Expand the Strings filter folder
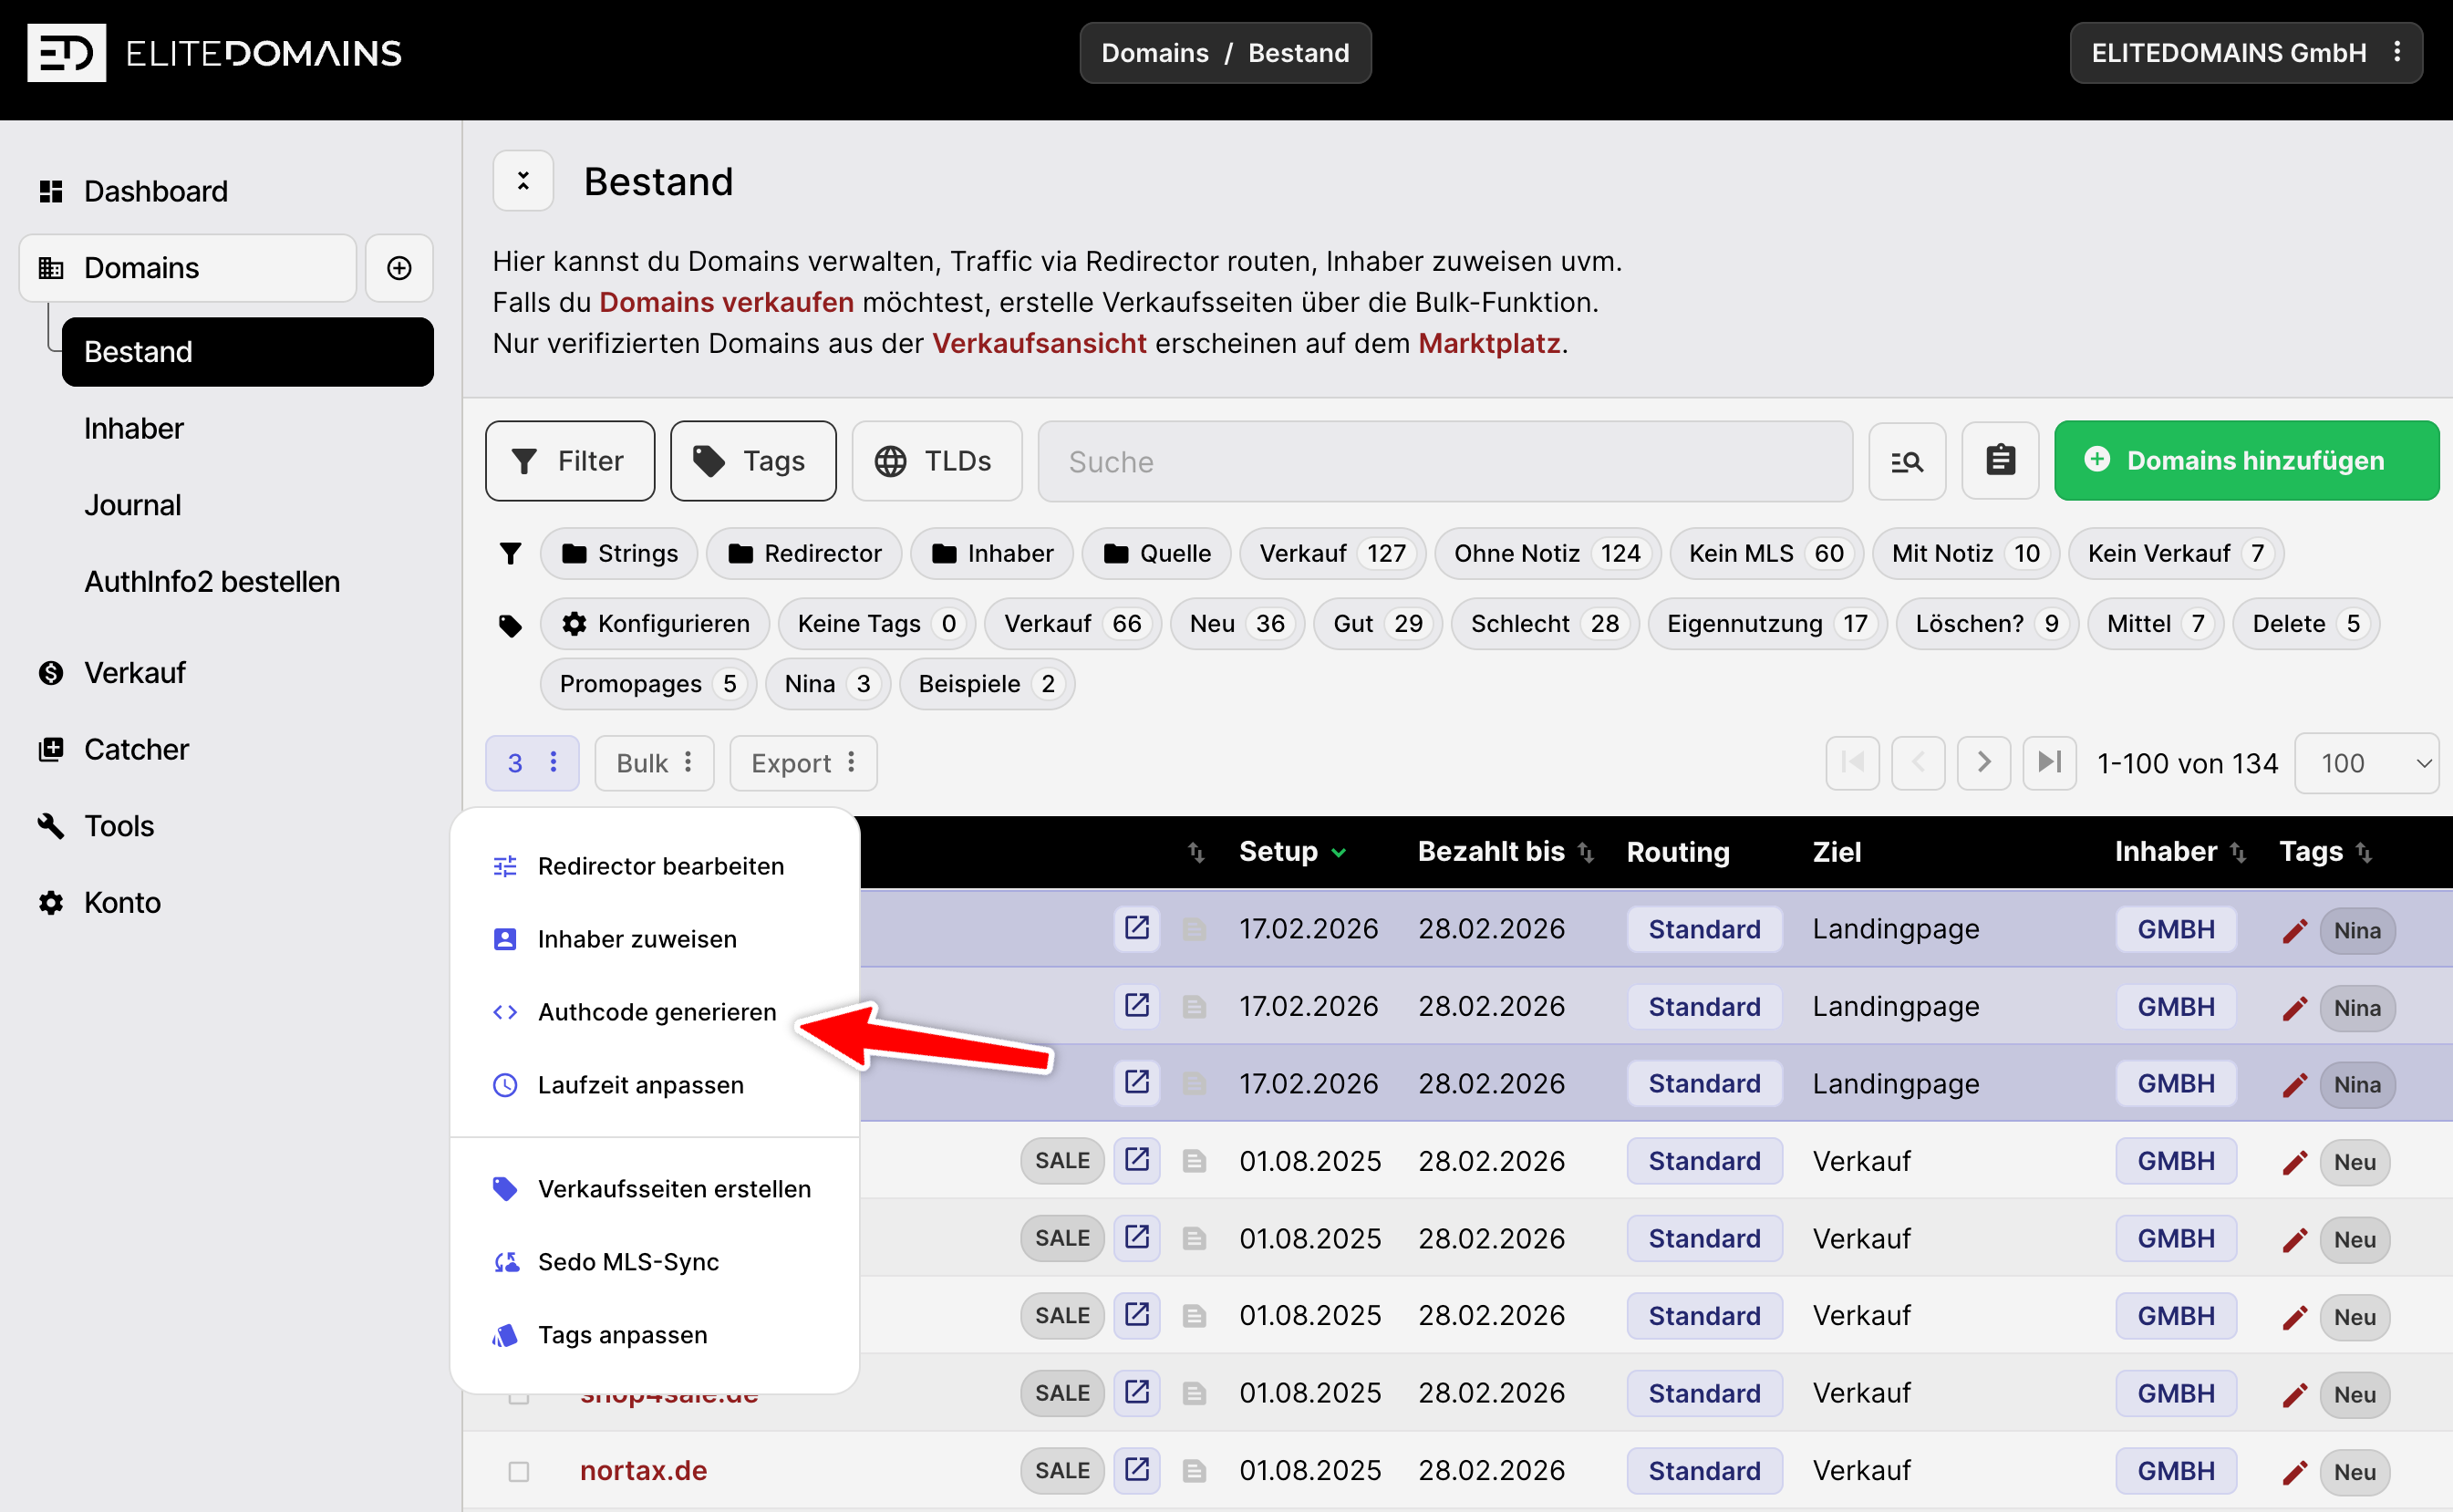 pyautogui.click(x=619, y=554)
